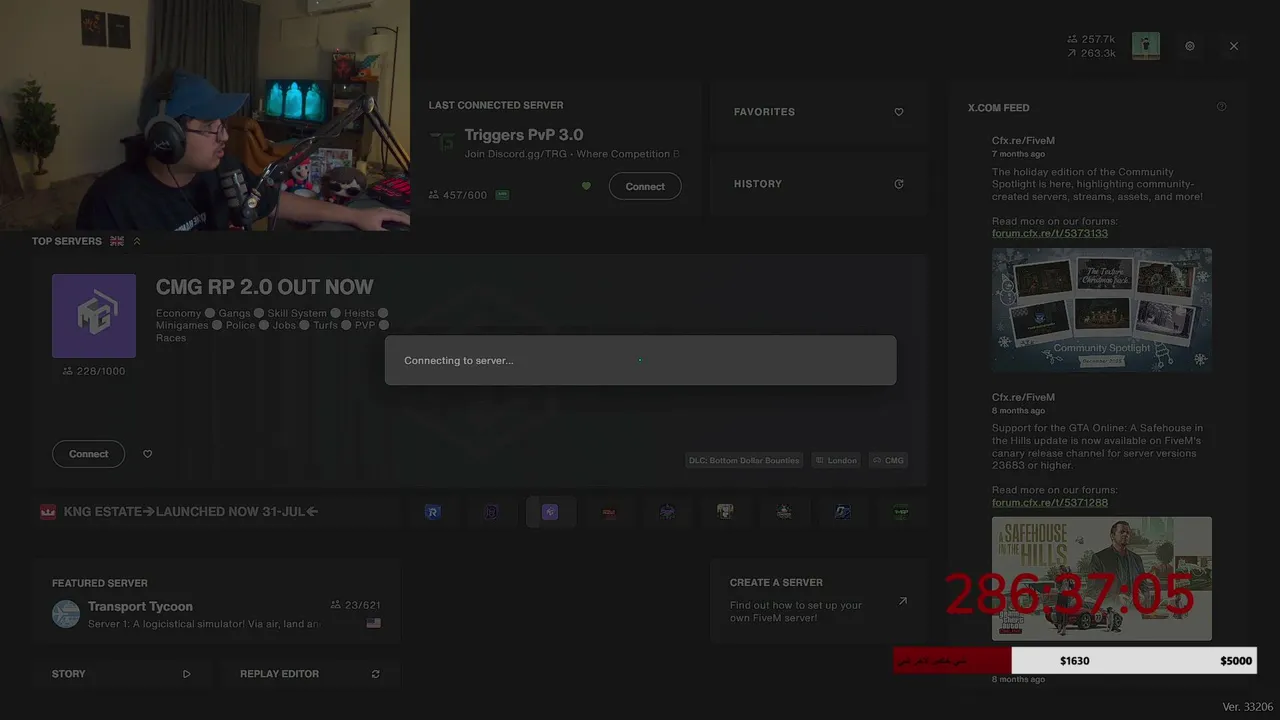Select the blue R server icon
The height and width of the screenshot is (720, 1280).
(433, 512)
